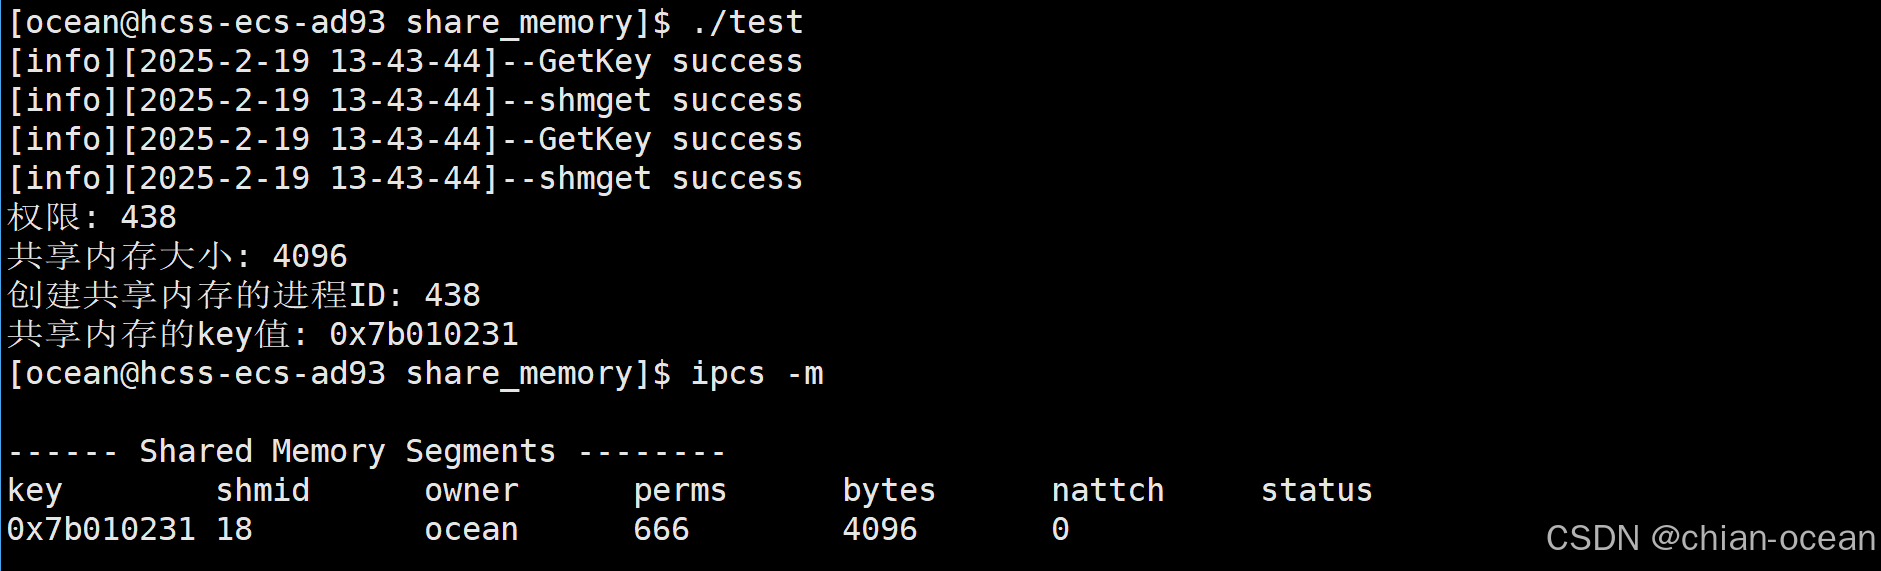1881x571 pixels.
Task: Click the second GetKey success log line
Action: click(x=405, y=140)
